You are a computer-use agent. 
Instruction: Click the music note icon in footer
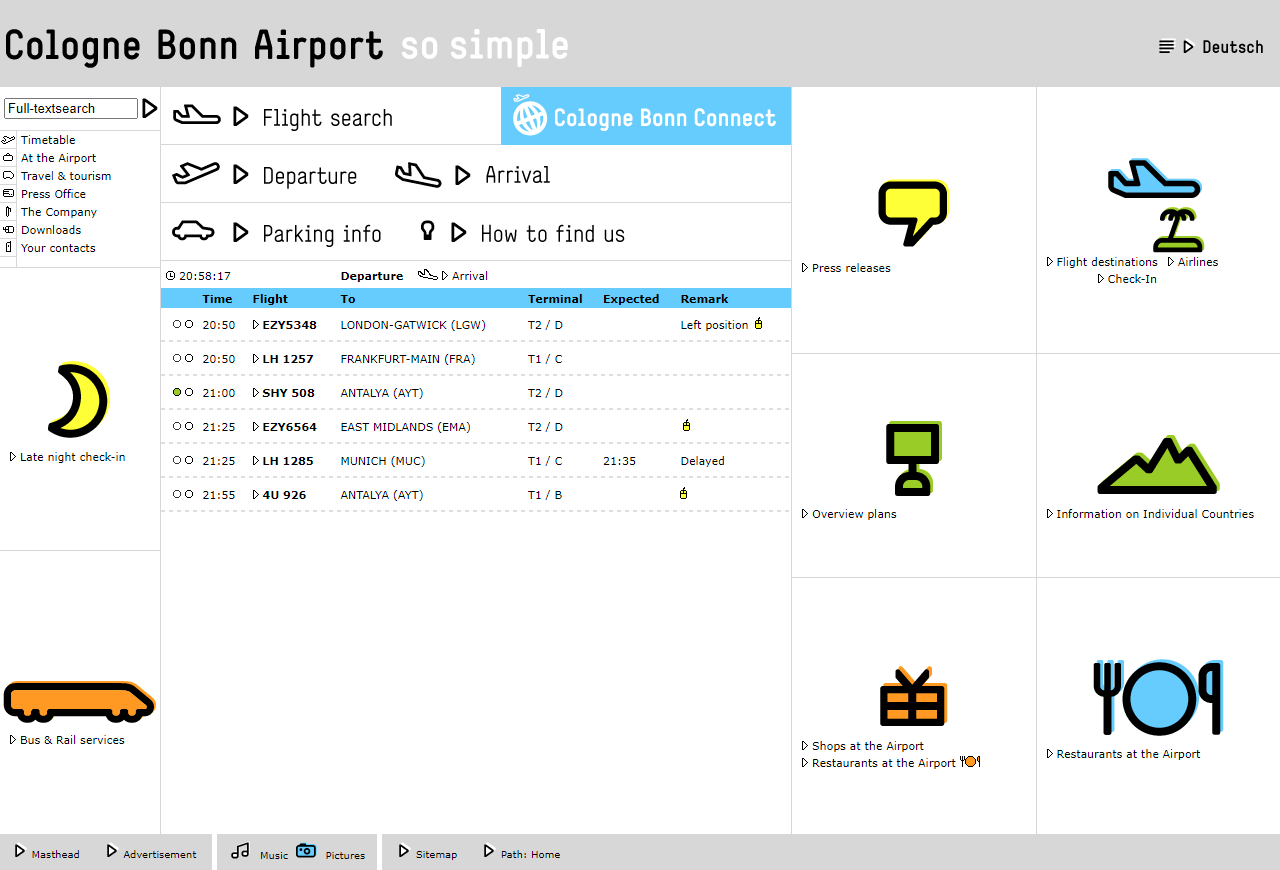[x=240, y=851]
